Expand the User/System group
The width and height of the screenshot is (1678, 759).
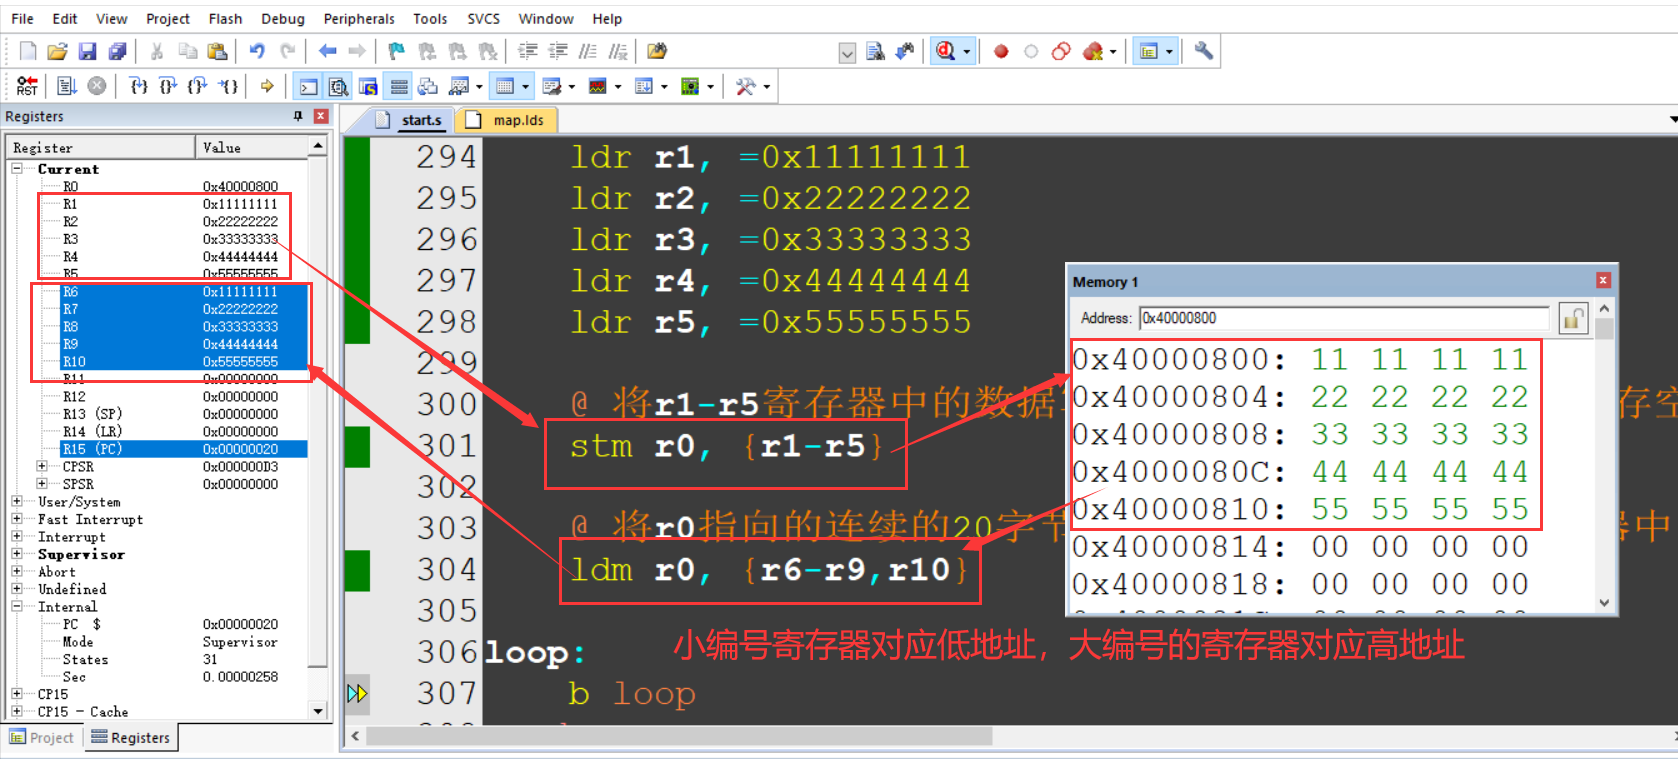[17, 501]
